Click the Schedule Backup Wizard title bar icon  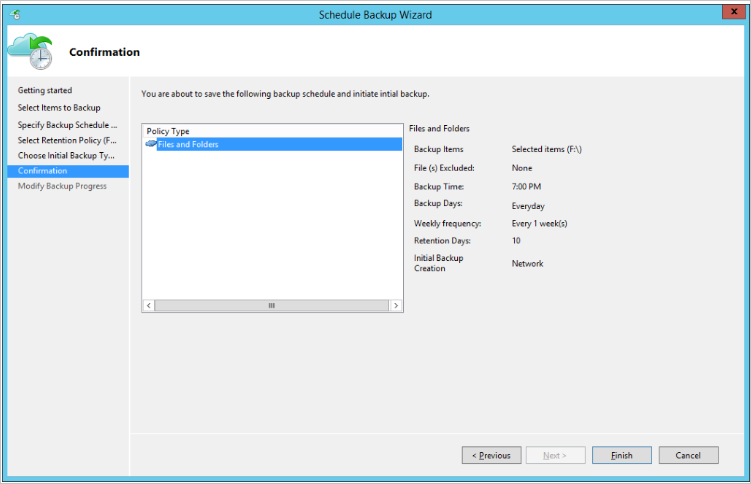pyautogui.click(x=15, y=15)
